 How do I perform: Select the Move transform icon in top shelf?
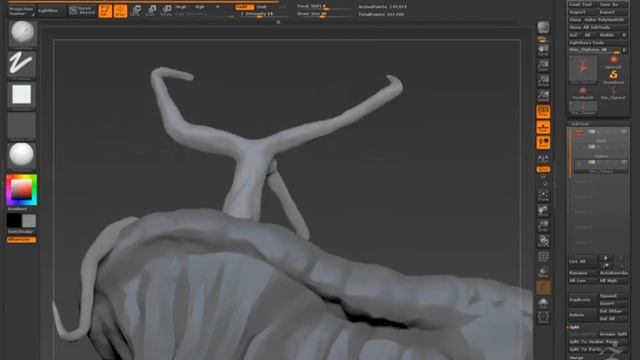coord(135,10)
